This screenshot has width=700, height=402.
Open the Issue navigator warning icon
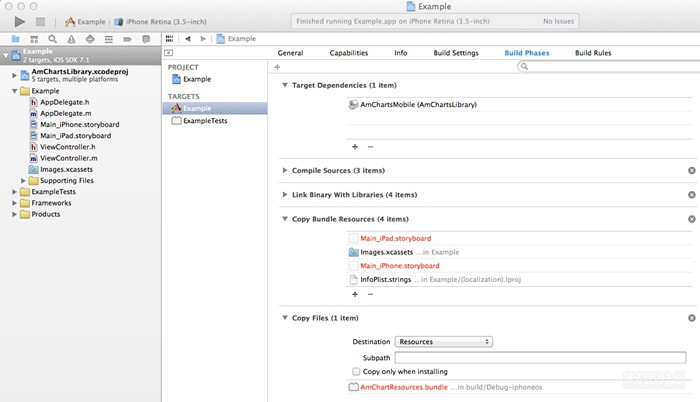71,39
